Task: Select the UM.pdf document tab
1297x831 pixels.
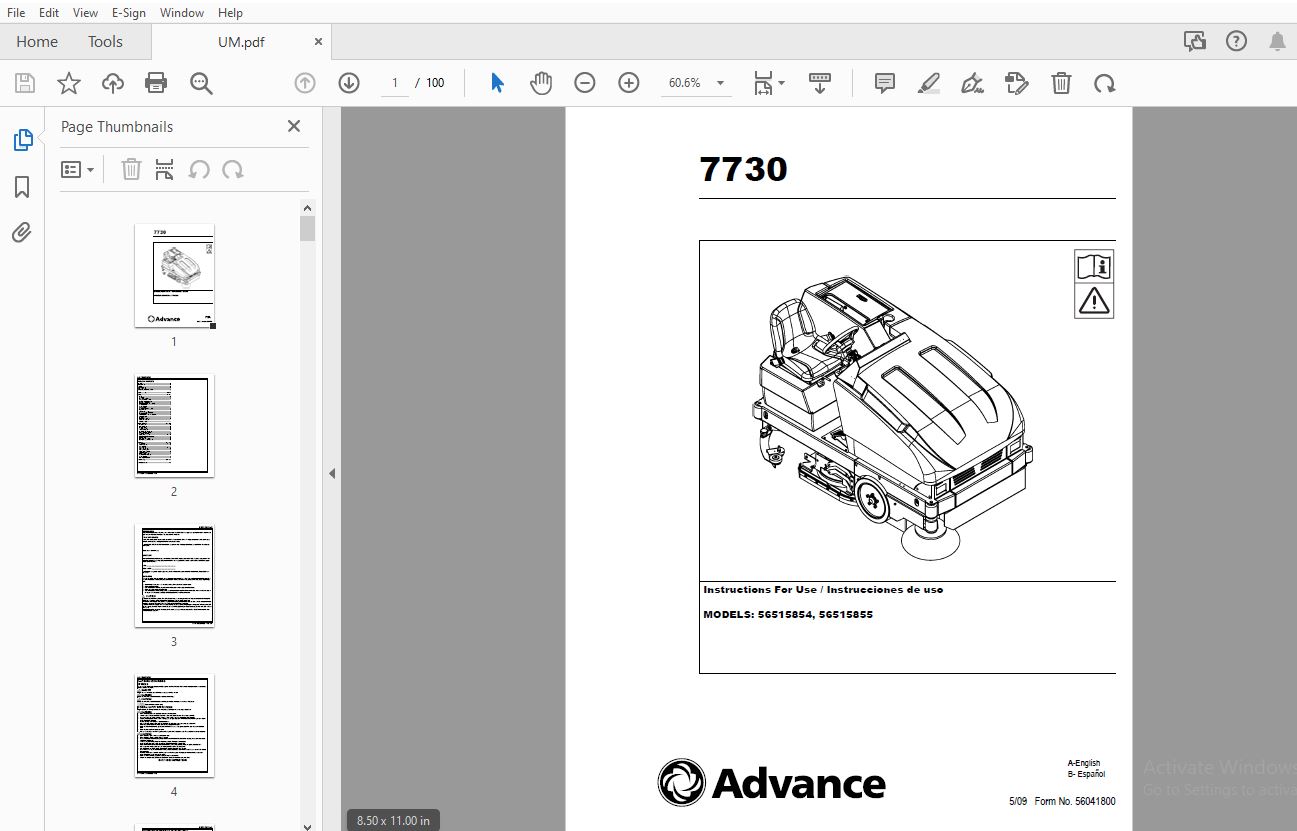Action: [x=241, y=42]
